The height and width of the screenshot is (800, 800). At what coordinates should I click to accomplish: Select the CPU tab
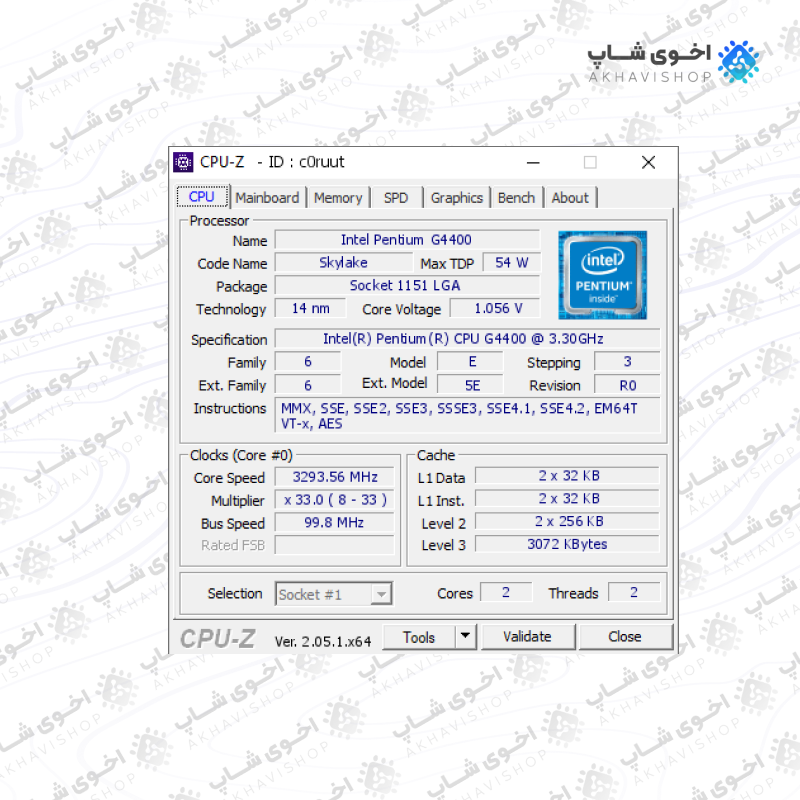pyautogui.click(x=202, y=196)
